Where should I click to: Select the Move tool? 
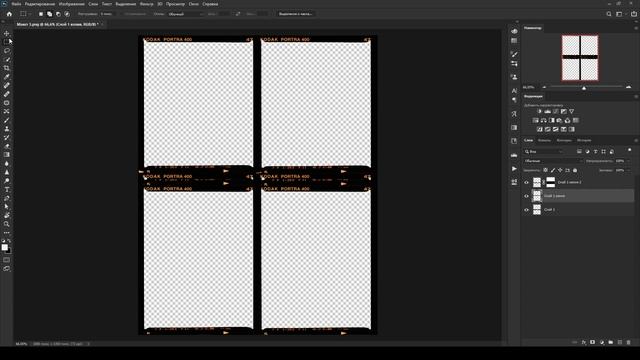[7, 33]
